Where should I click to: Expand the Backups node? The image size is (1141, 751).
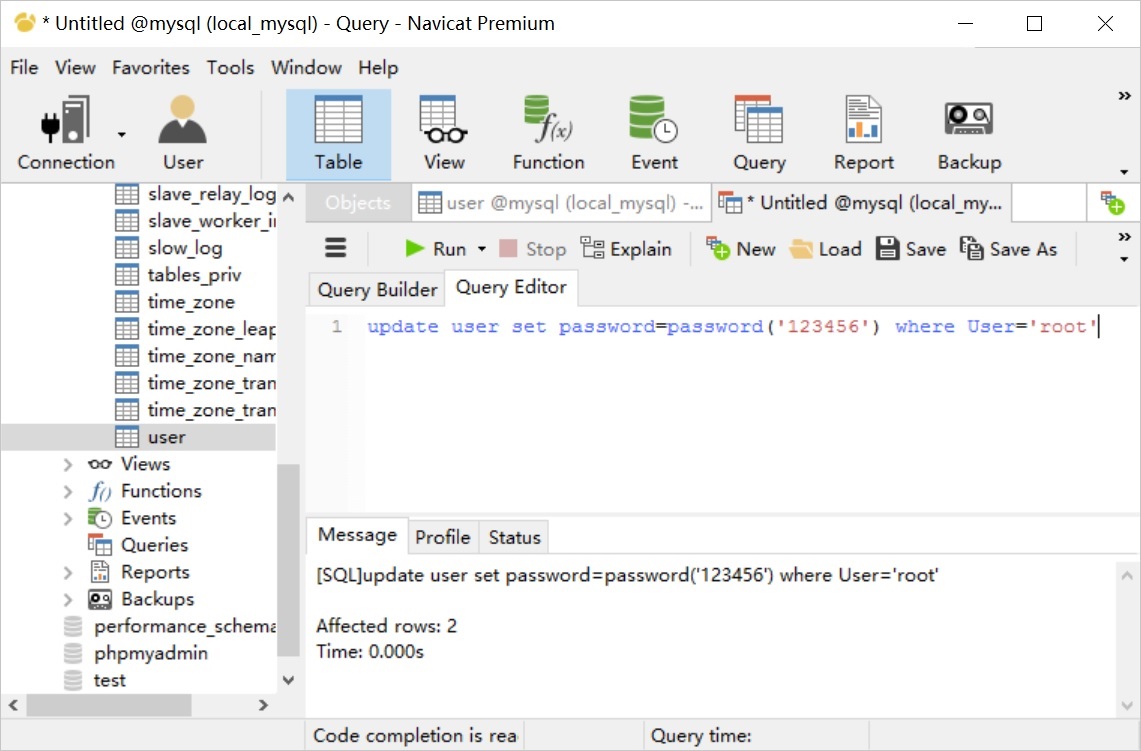(x=68, y=600)
